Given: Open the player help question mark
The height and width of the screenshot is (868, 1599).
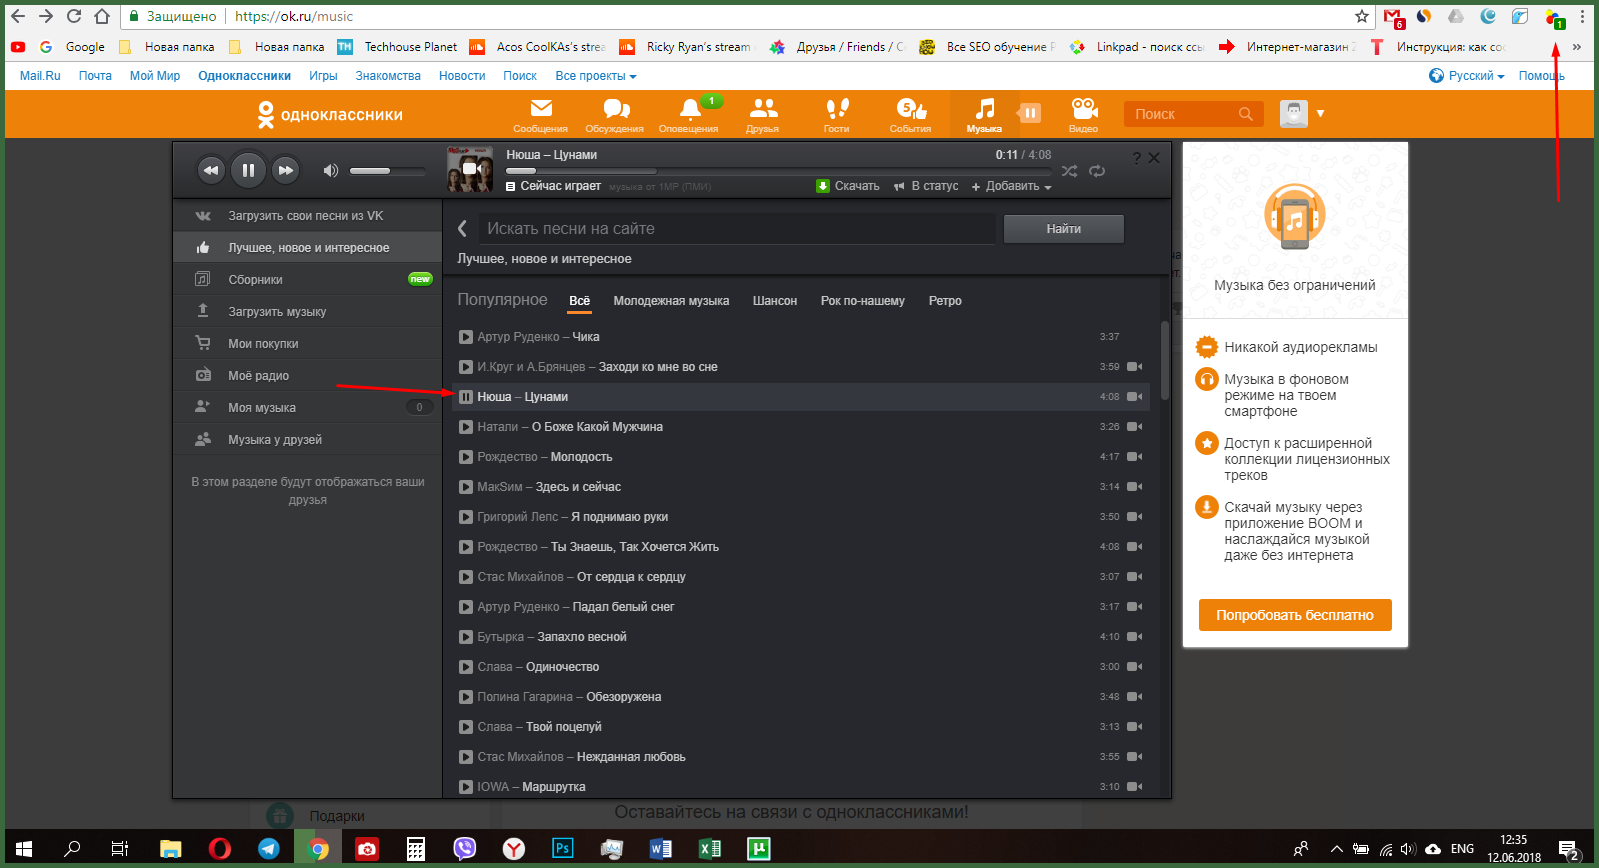Looking at the screenshot, I should pos(1136,158).
